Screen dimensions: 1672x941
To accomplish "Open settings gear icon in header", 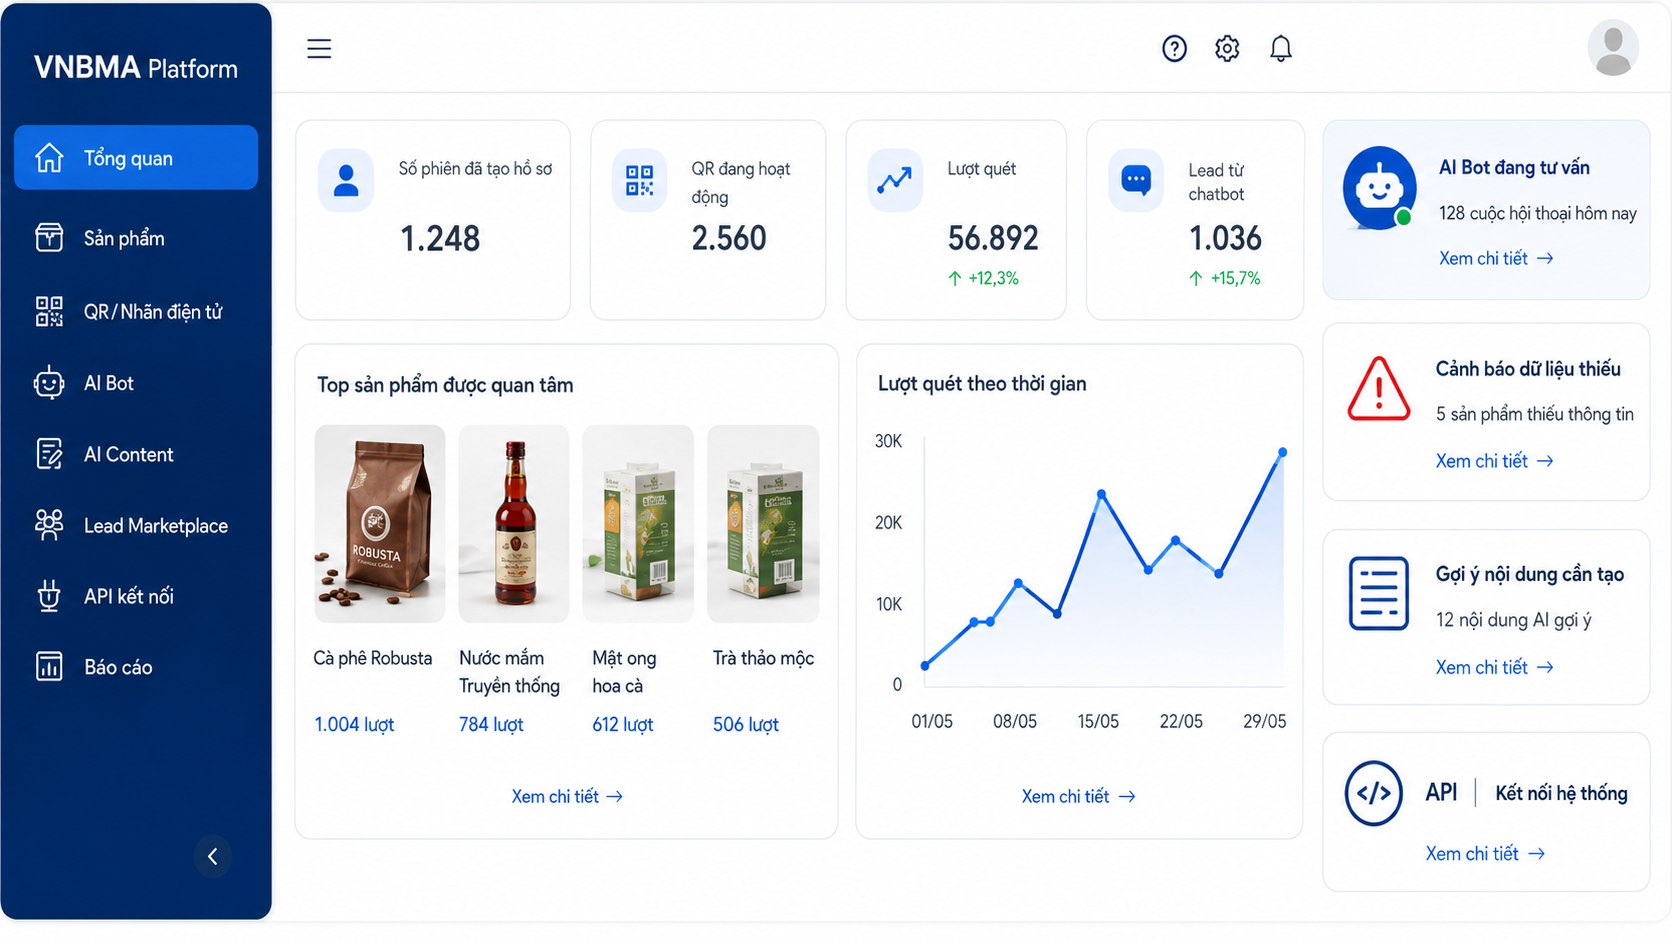I will click(x=1227, y=48).
